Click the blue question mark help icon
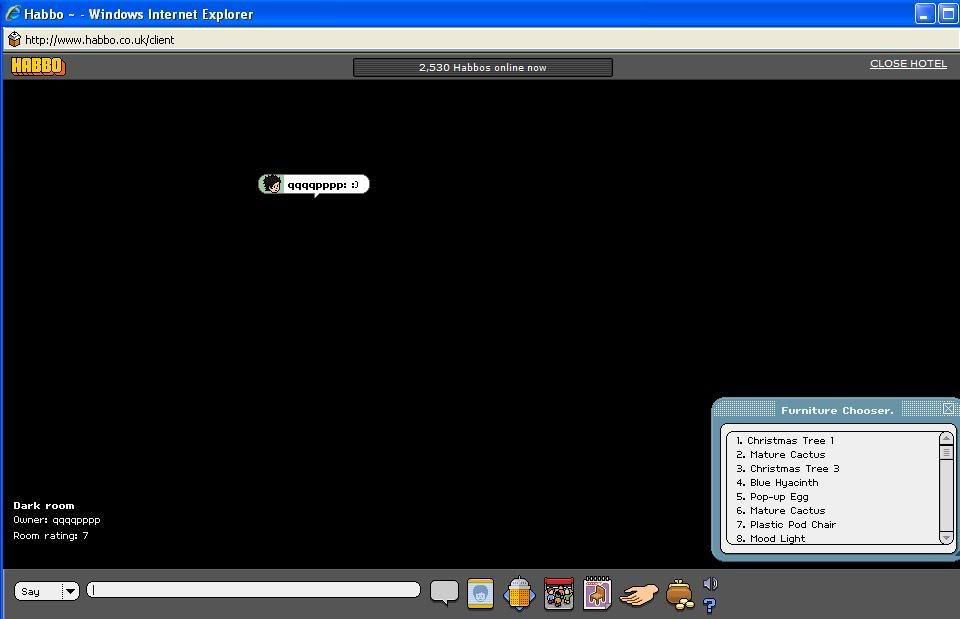Image resolution: width=960 pixels, height=619 pixels. coord(710,605)
